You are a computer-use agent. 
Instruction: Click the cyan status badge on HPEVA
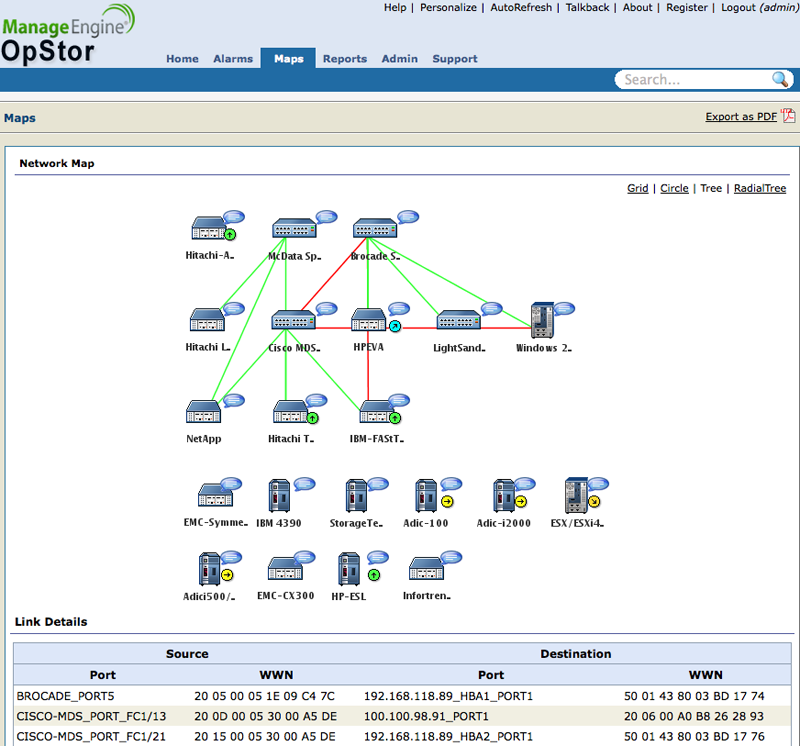tap(395, 326)
